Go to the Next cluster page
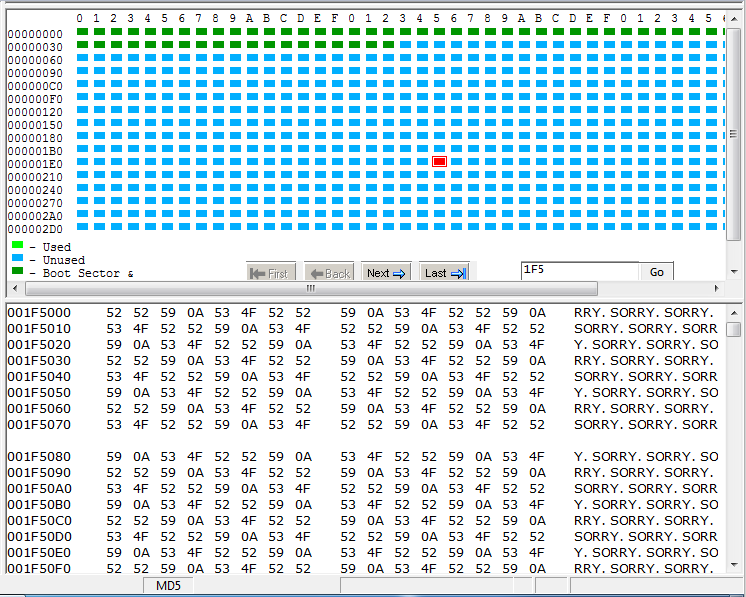The height and width of the screenshot is (597, 746). [x=386, y=273]
